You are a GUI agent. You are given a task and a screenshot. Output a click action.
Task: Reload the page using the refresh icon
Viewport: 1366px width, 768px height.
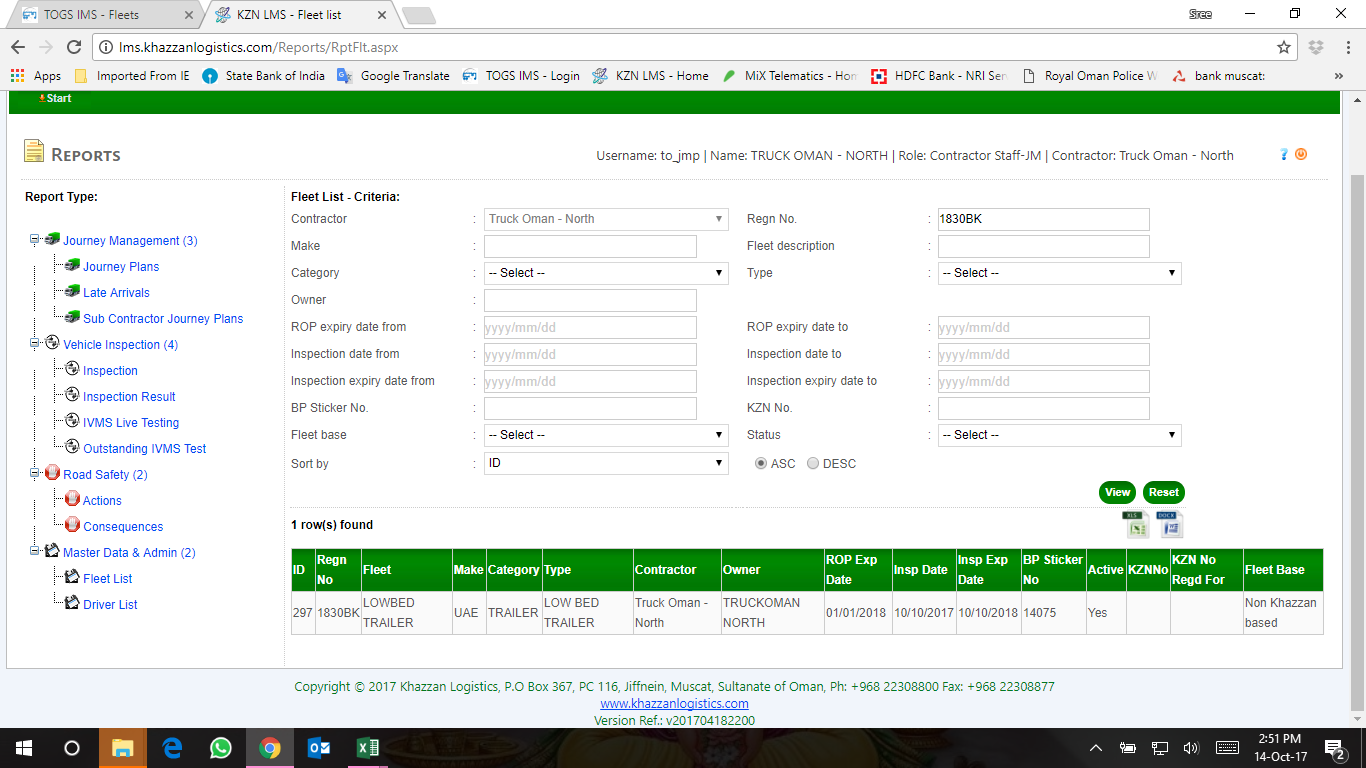(x=73, y=47)
